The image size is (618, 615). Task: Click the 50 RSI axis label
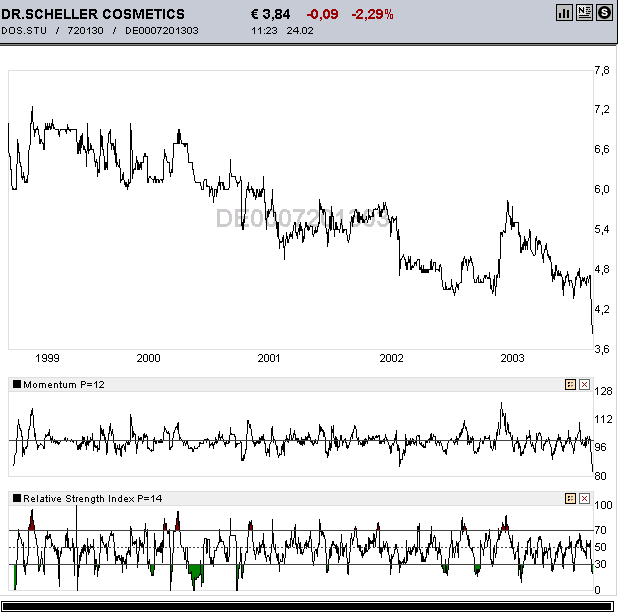tap(600, 547)
